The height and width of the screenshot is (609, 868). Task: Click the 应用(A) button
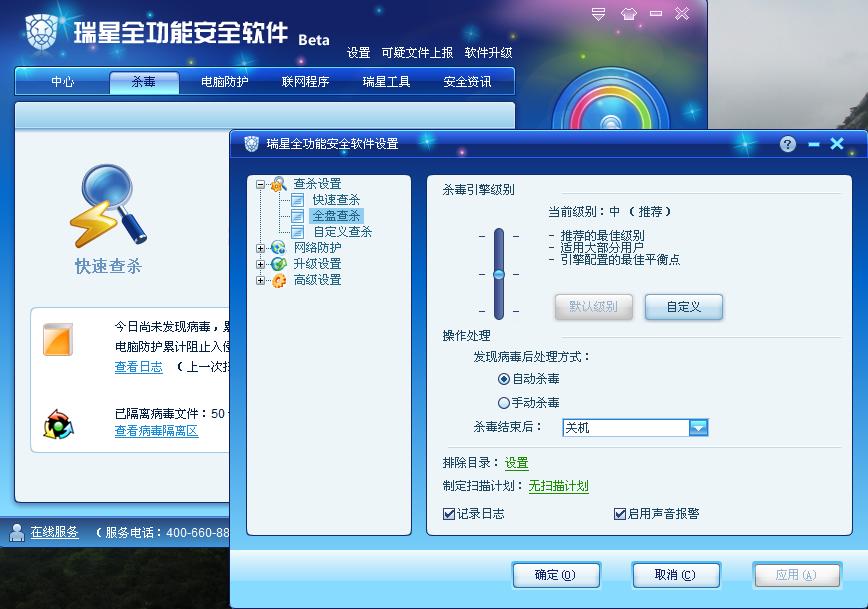coord(797,575)
